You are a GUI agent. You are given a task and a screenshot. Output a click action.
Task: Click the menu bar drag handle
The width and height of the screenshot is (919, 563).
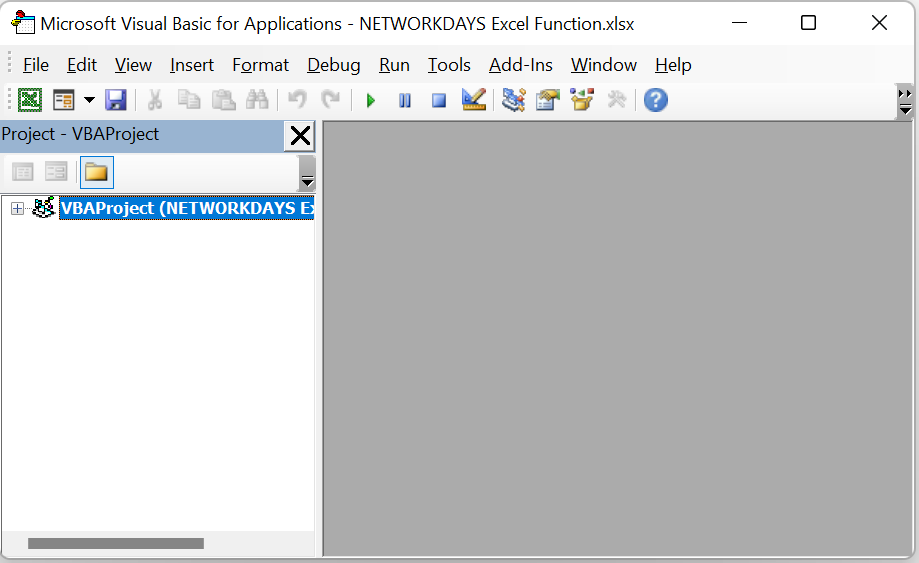tap(9, 64)
